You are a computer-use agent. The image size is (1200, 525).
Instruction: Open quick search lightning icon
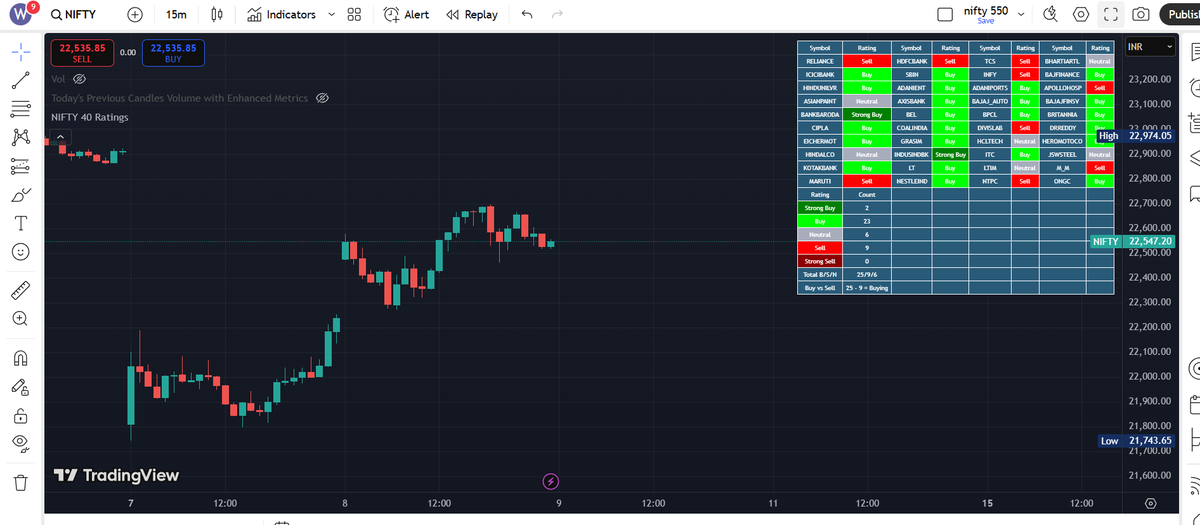click(x=1050, y=15)
